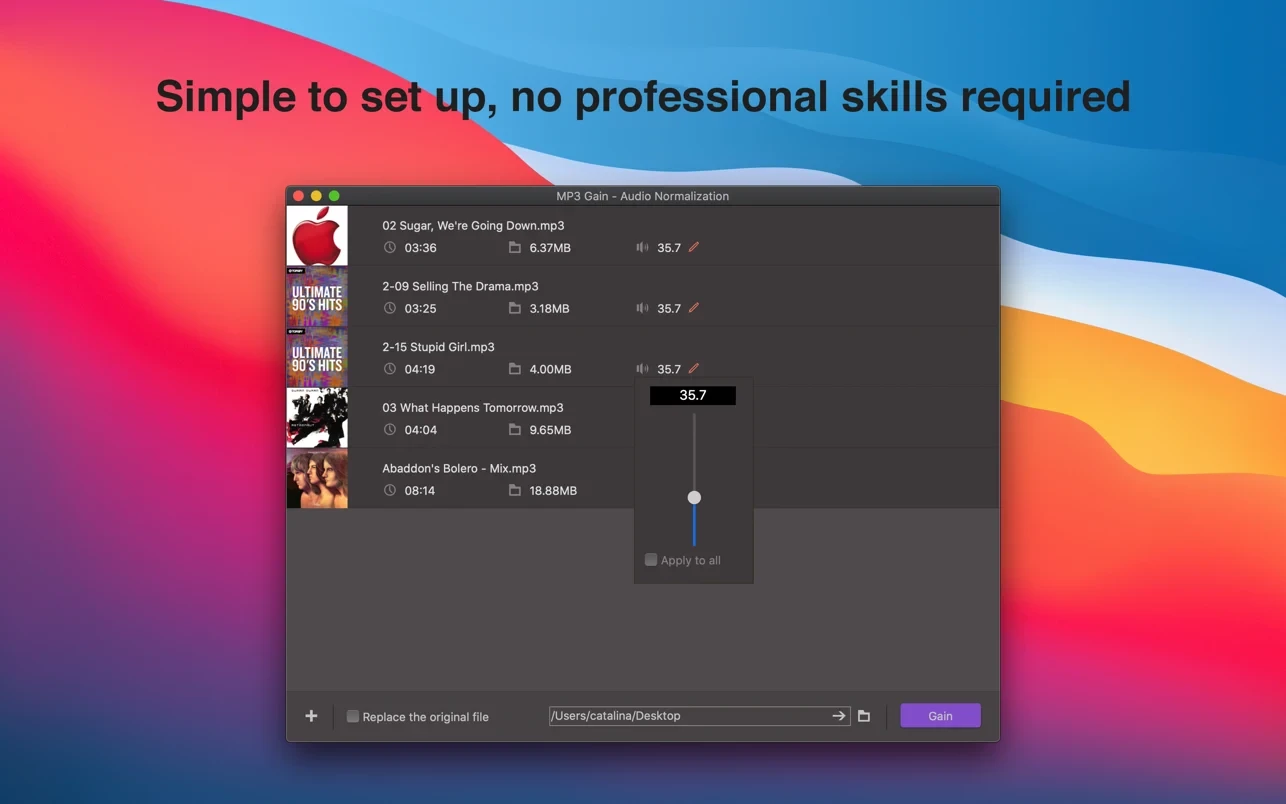Image resolution: width=1286 pixels, height=804 pixels.
Task: Select Abaddon's Bolero - Mix.mp3 track
Action: click(459, 468)
